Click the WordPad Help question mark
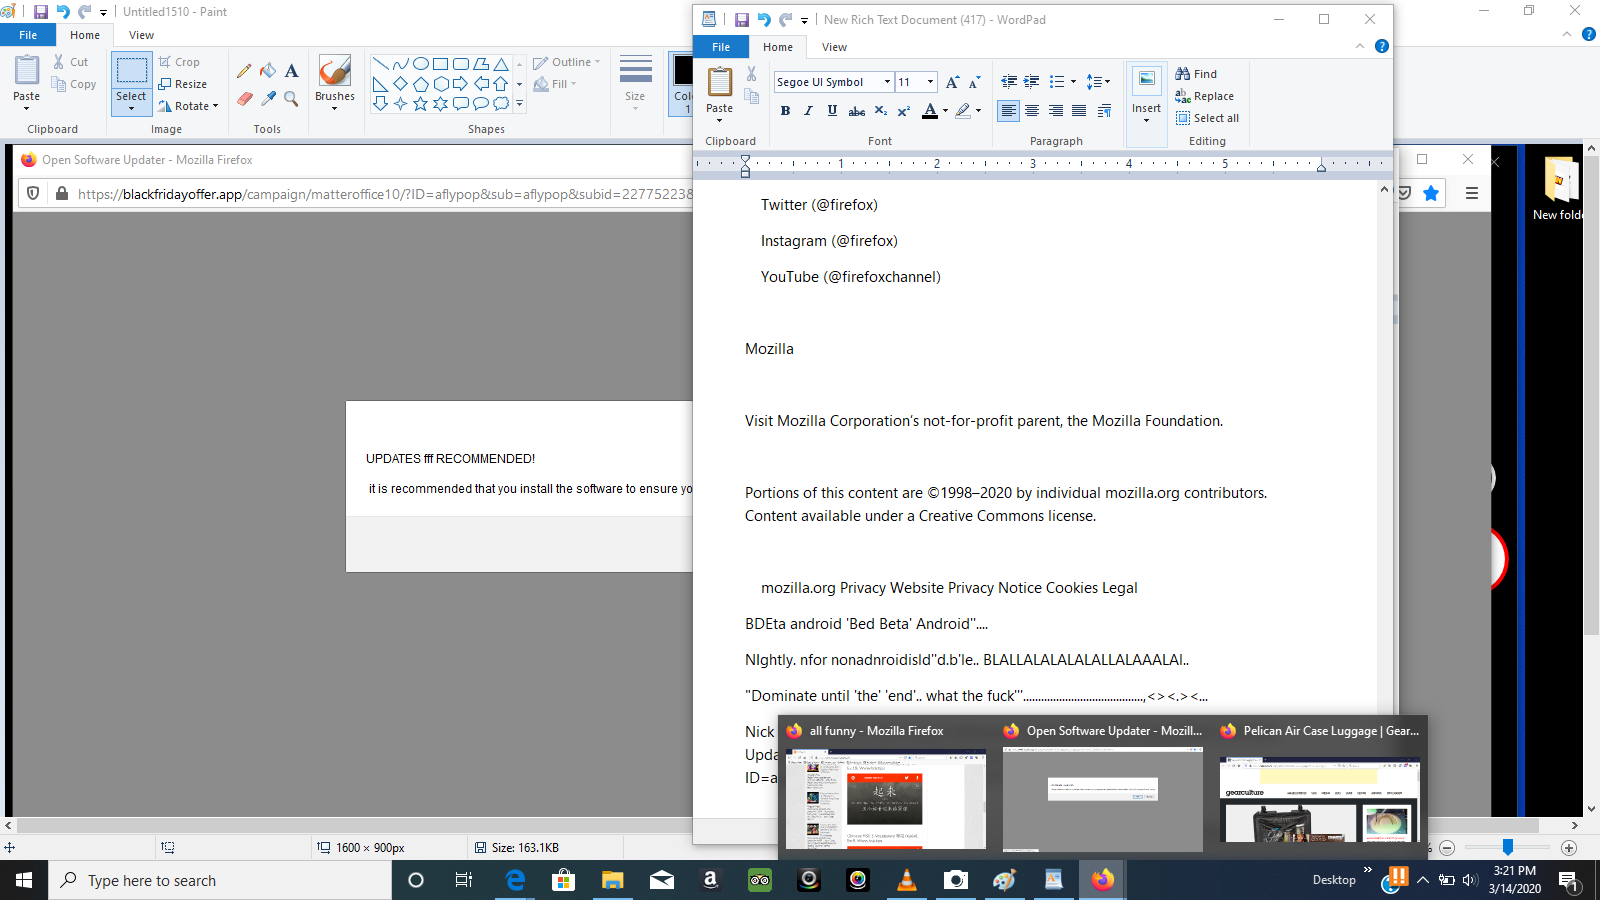The height and width of the screenshot is (900, 1600). click(x=1382, y=46)
